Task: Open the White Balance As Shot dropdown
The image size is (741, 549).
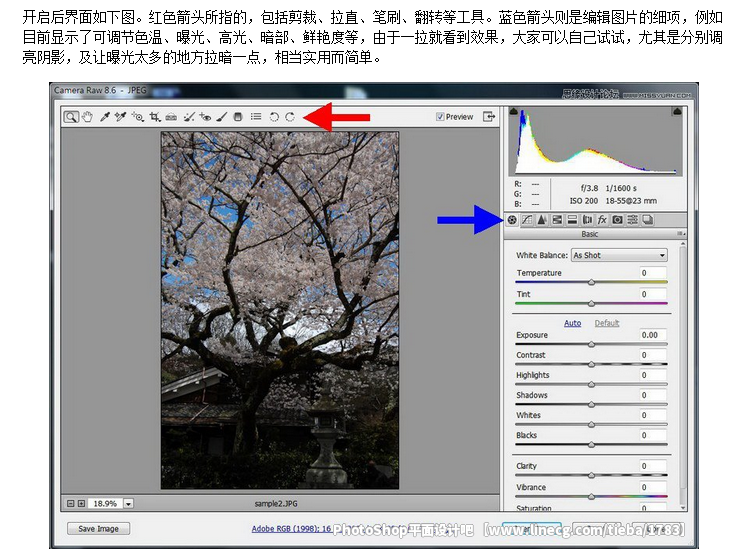Action: click(619, 255)
